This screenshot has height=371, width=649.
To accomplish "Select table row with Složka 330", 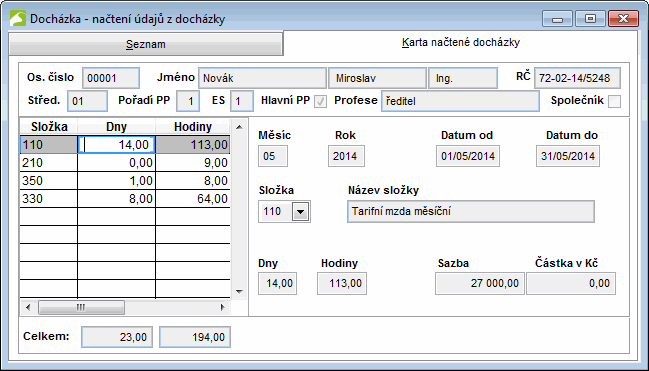I will 125,198.
